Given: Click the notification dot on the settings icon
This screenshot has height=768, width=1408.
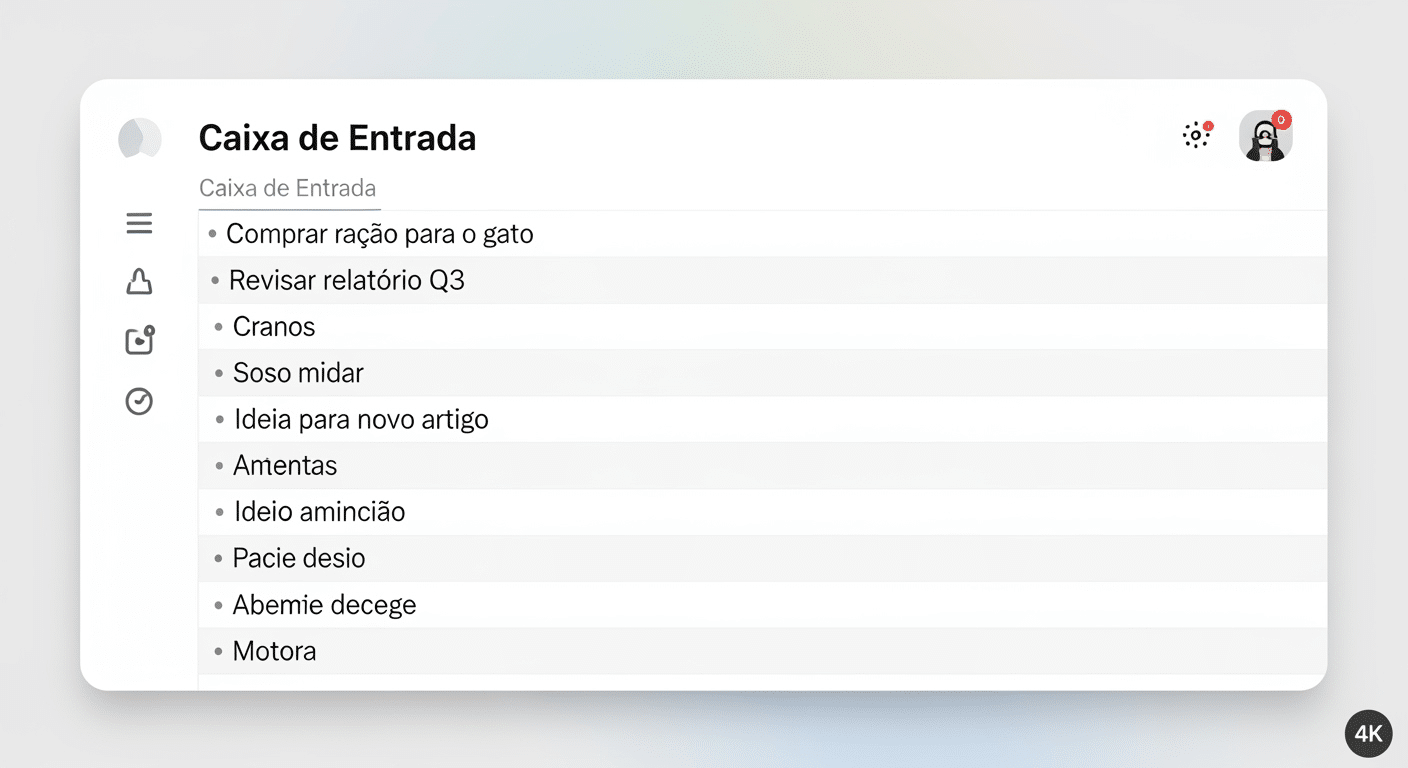Looking at the screenshot, I should coord(1209,126).
